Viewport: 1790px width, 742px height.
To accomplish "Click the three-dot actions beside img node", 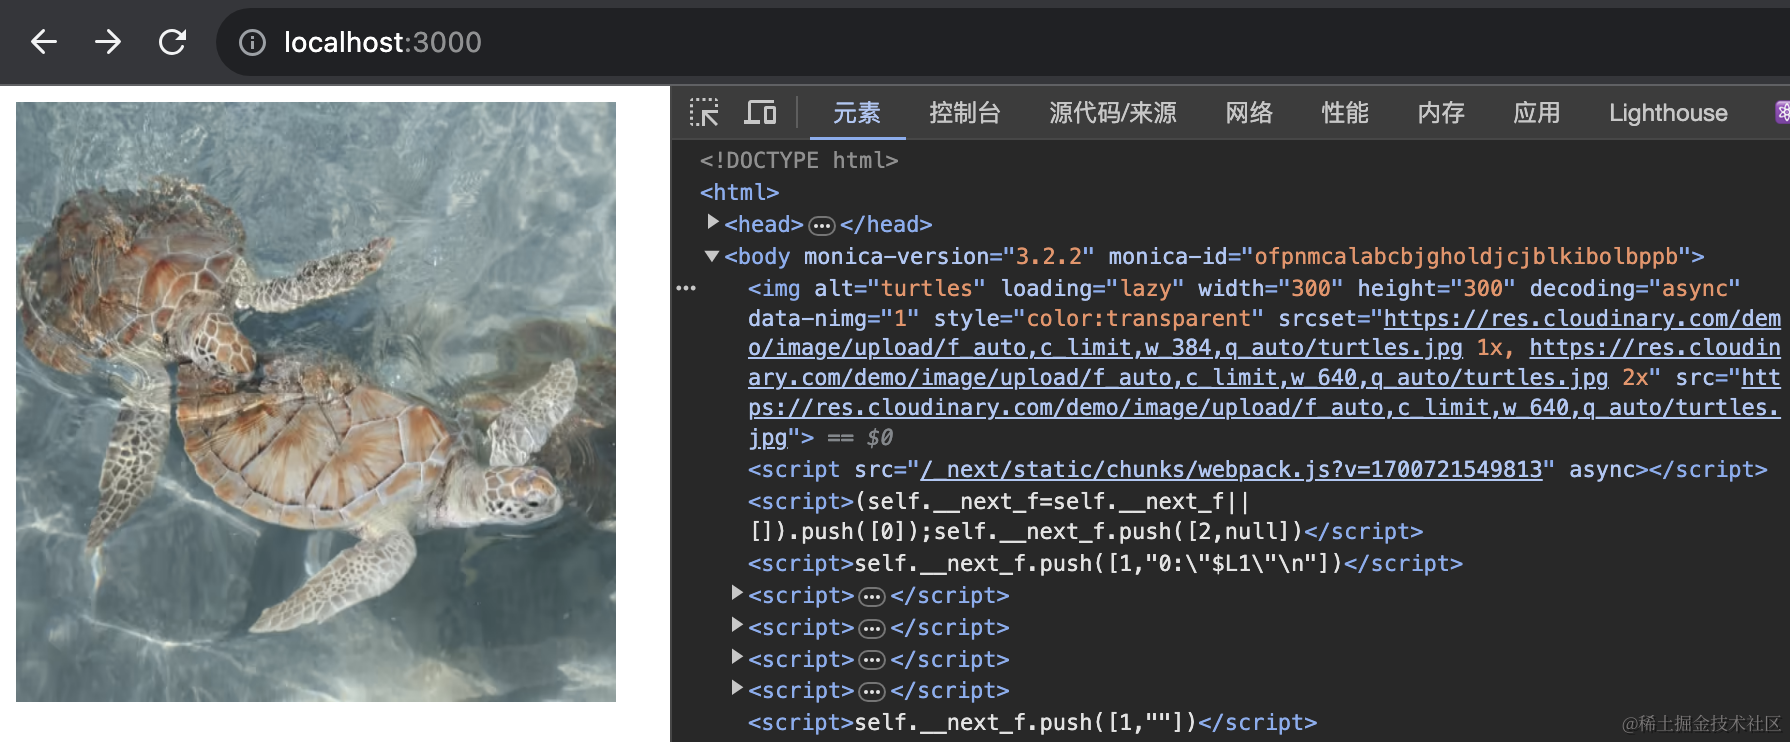I will 686,288.
